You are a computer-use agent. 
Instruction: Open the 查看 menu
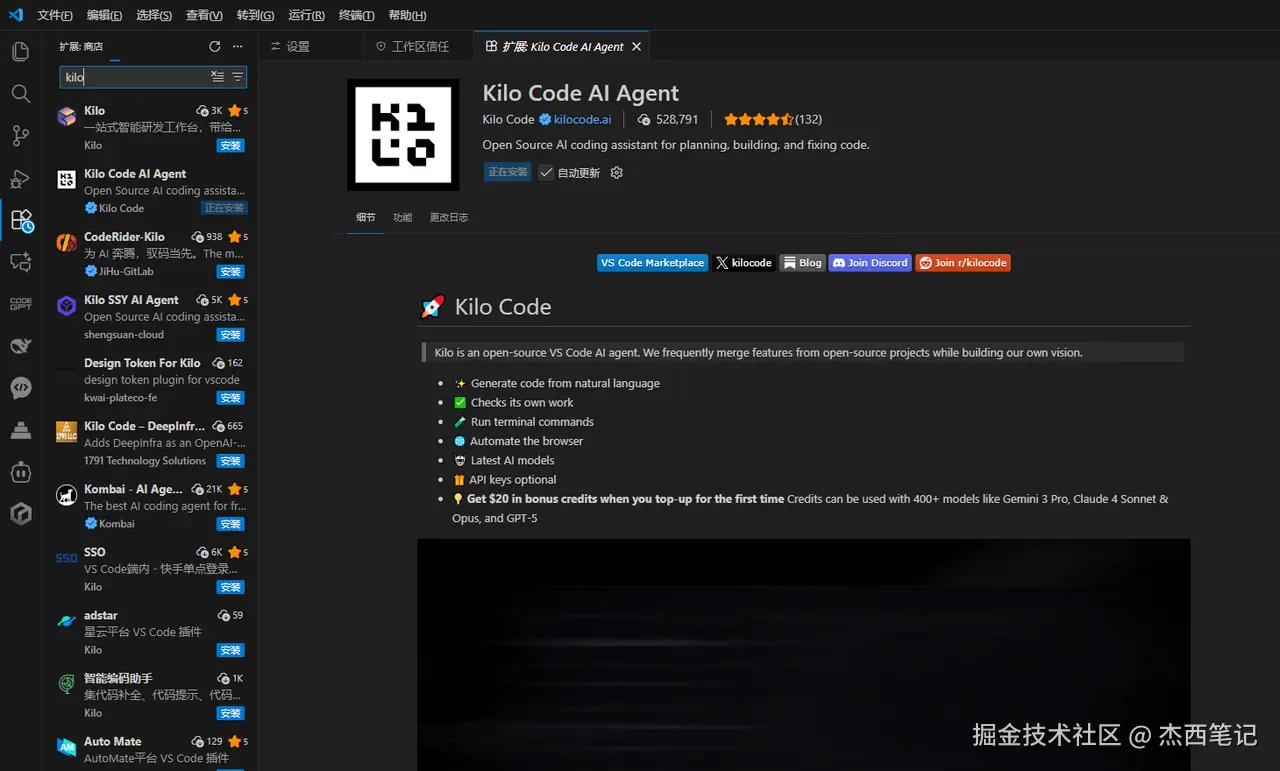204,15
